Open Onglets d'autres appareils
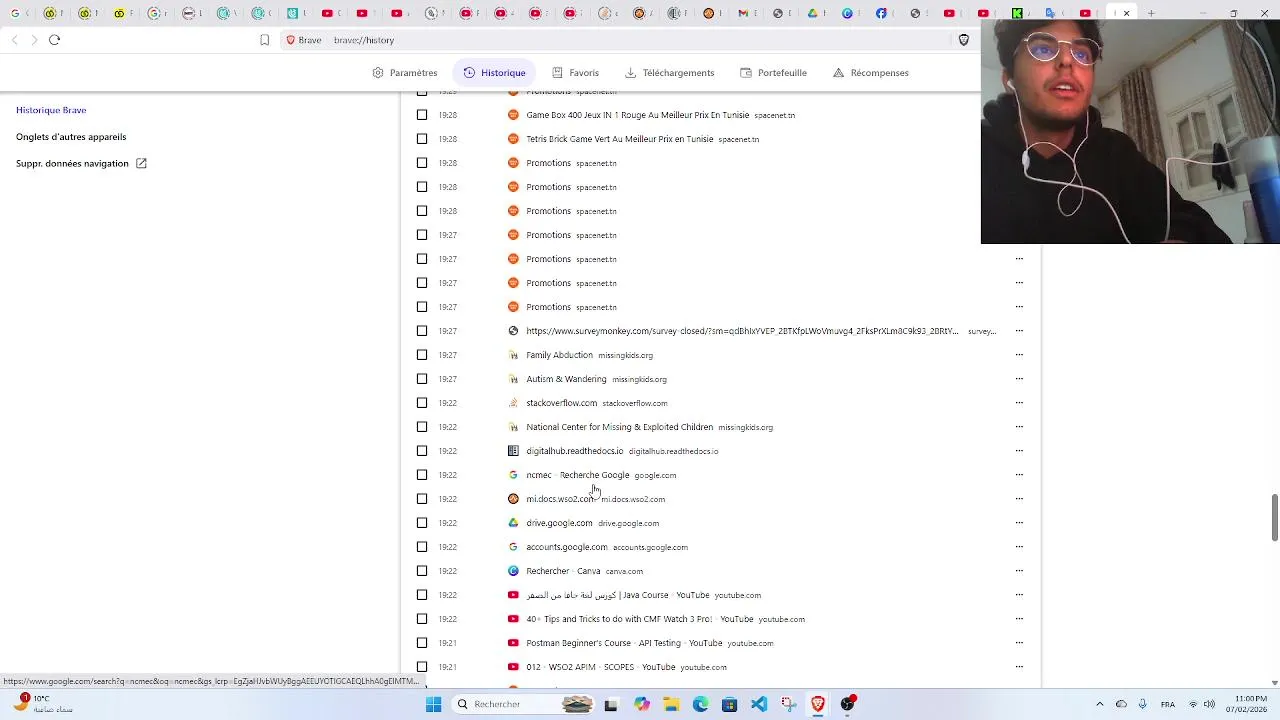 [71, 137]
